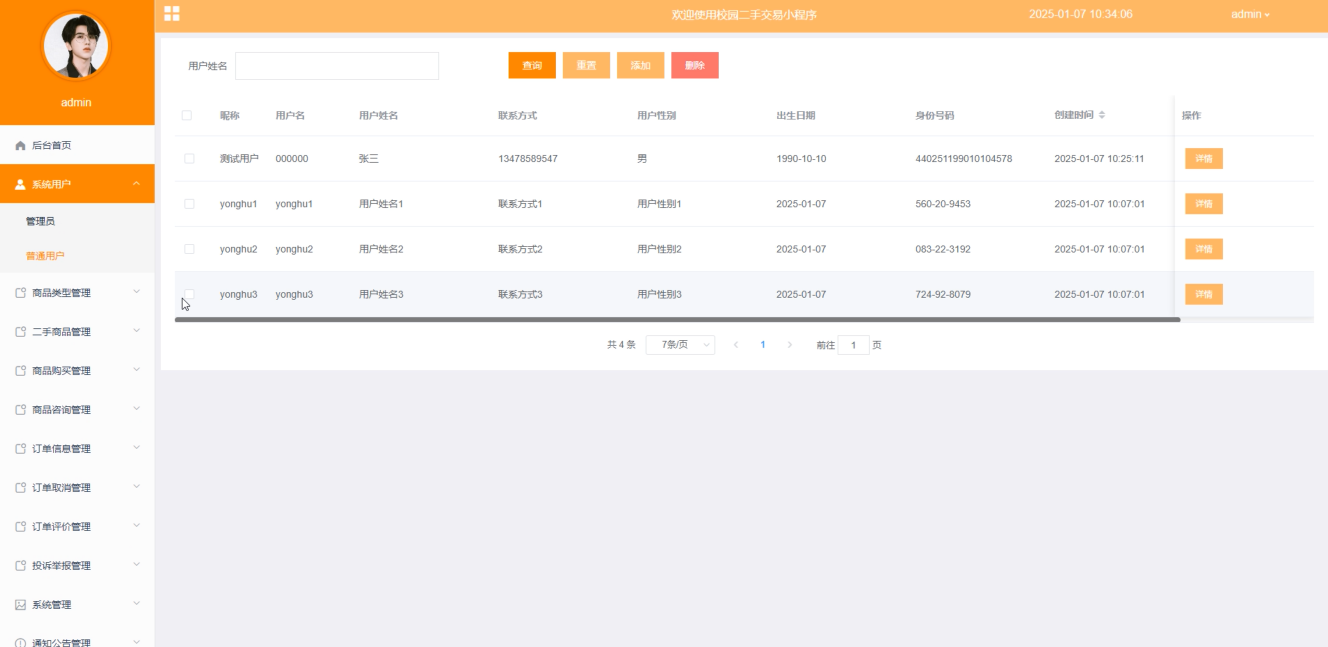Click ID number 083-22-3192

click(943, 249)
